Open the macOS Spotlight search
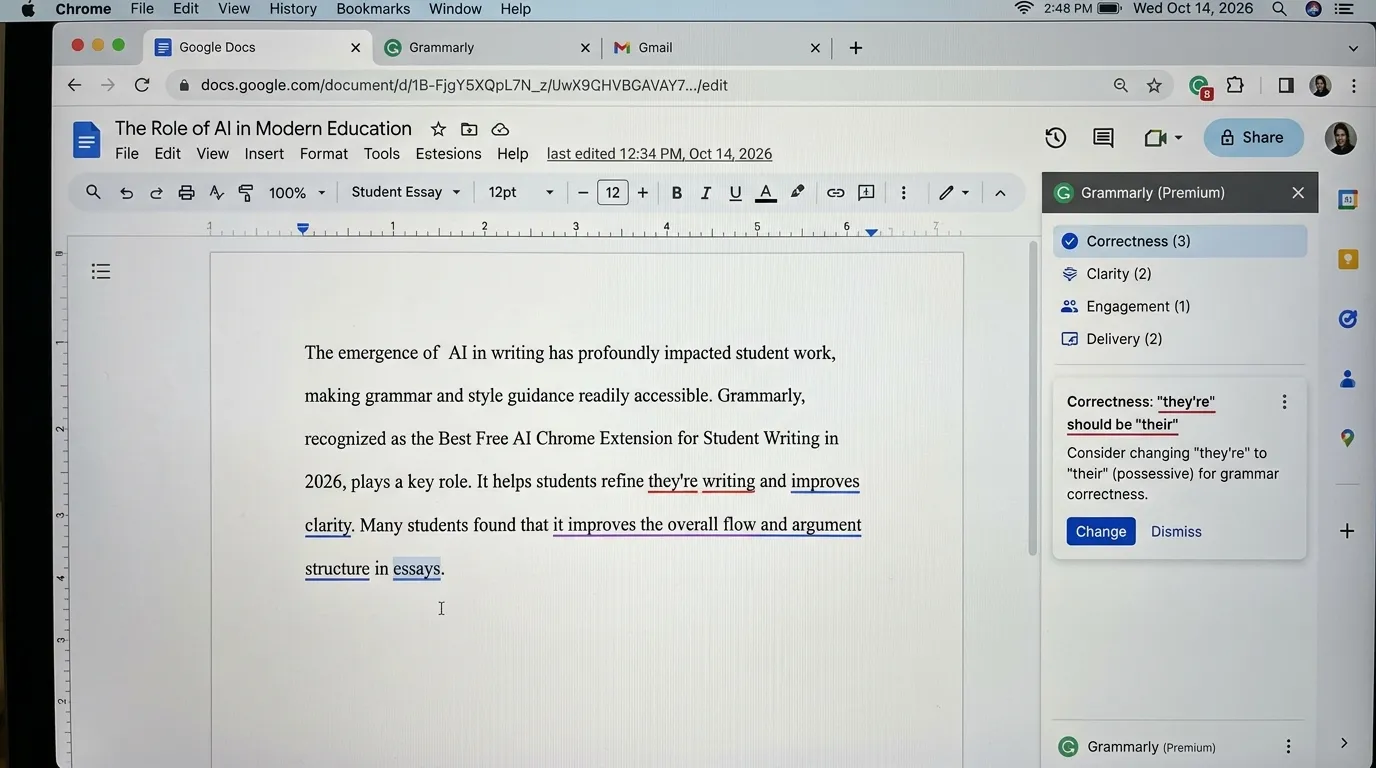Viewport: 1376px width, 768px height. [1279, 9]
